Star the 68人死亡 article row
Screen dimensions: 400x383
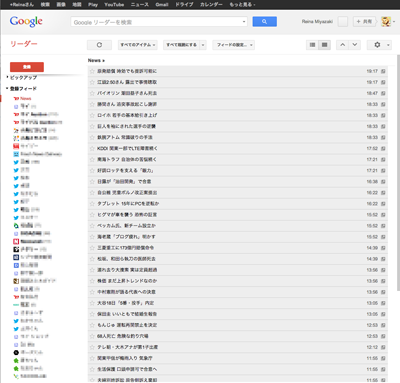pyautogui.click(x=92, y=336)
